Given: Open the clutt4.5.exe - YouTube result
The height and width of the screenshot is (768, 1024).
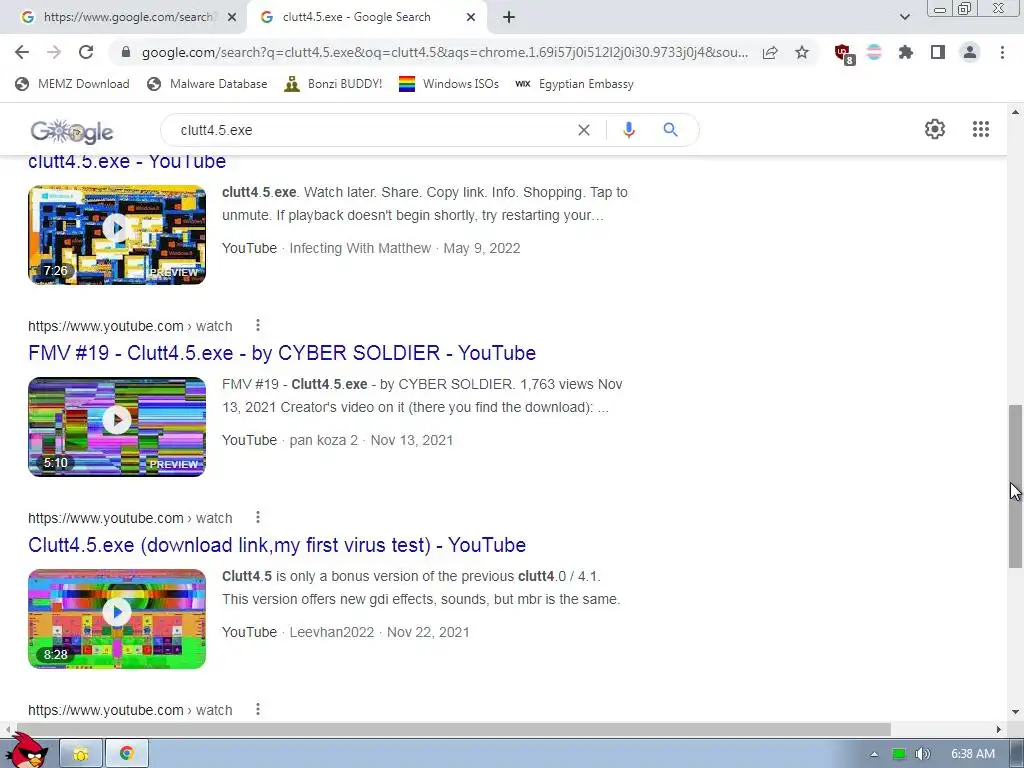Looking at the screenshot, I should [127, 162].
